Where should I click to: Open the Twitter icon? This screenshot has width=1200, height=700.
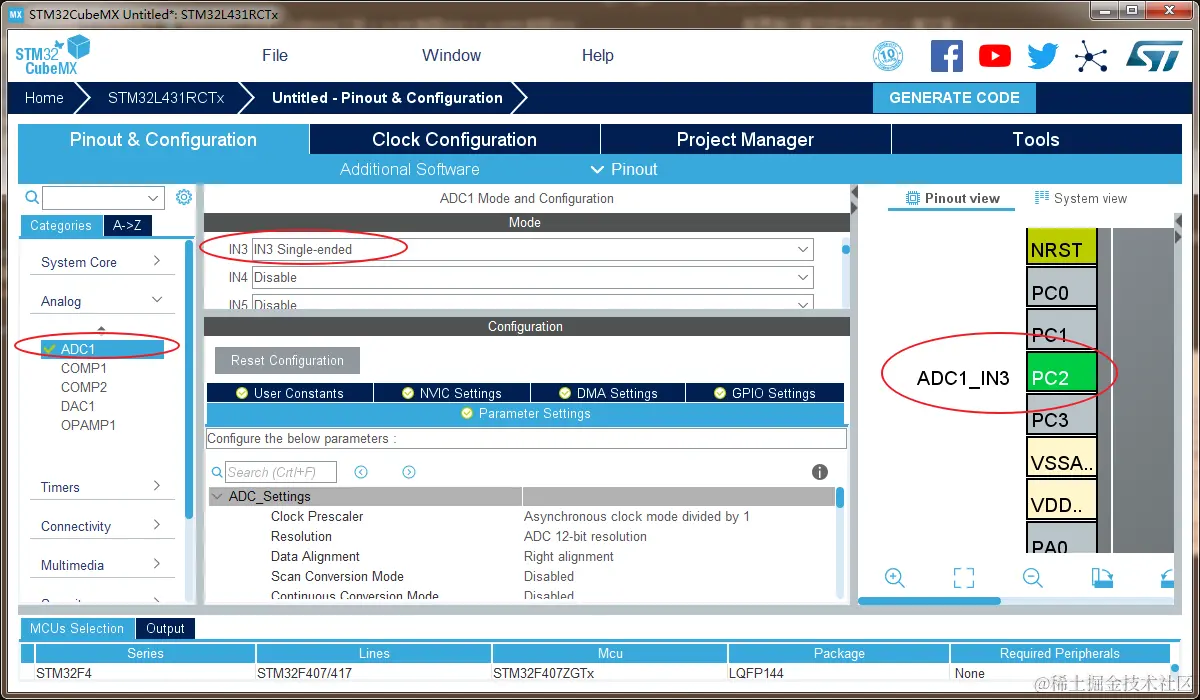click(1042, 56)
